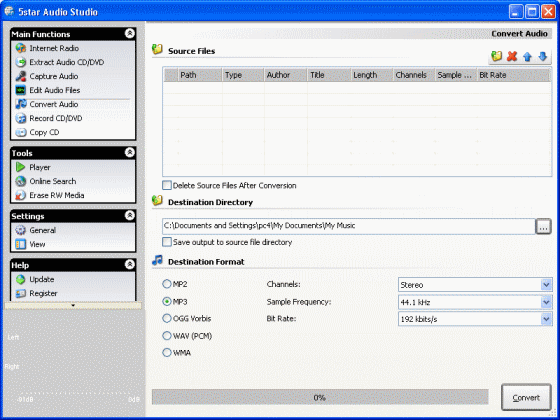
Task: Click the 5star Audio Studio title bar icon
Action: coord(9,11)
